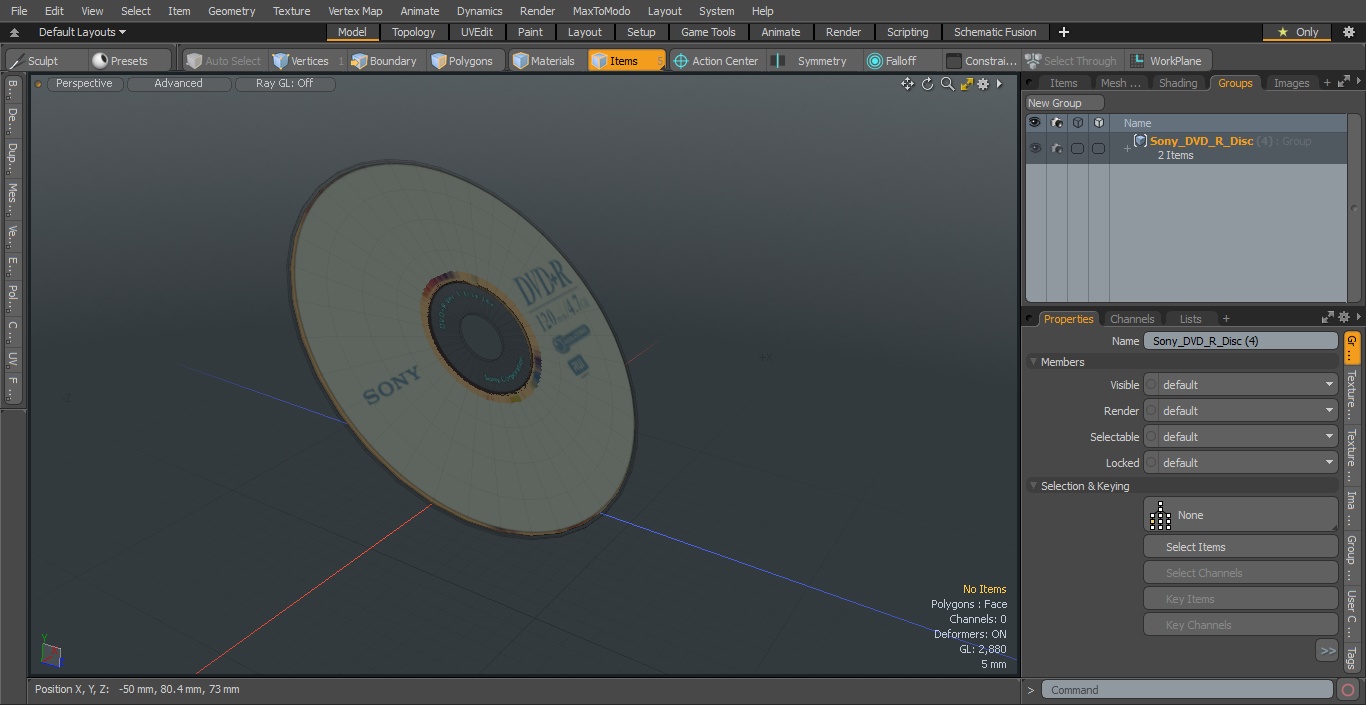Switch to Items selection mode

[626, 61]
